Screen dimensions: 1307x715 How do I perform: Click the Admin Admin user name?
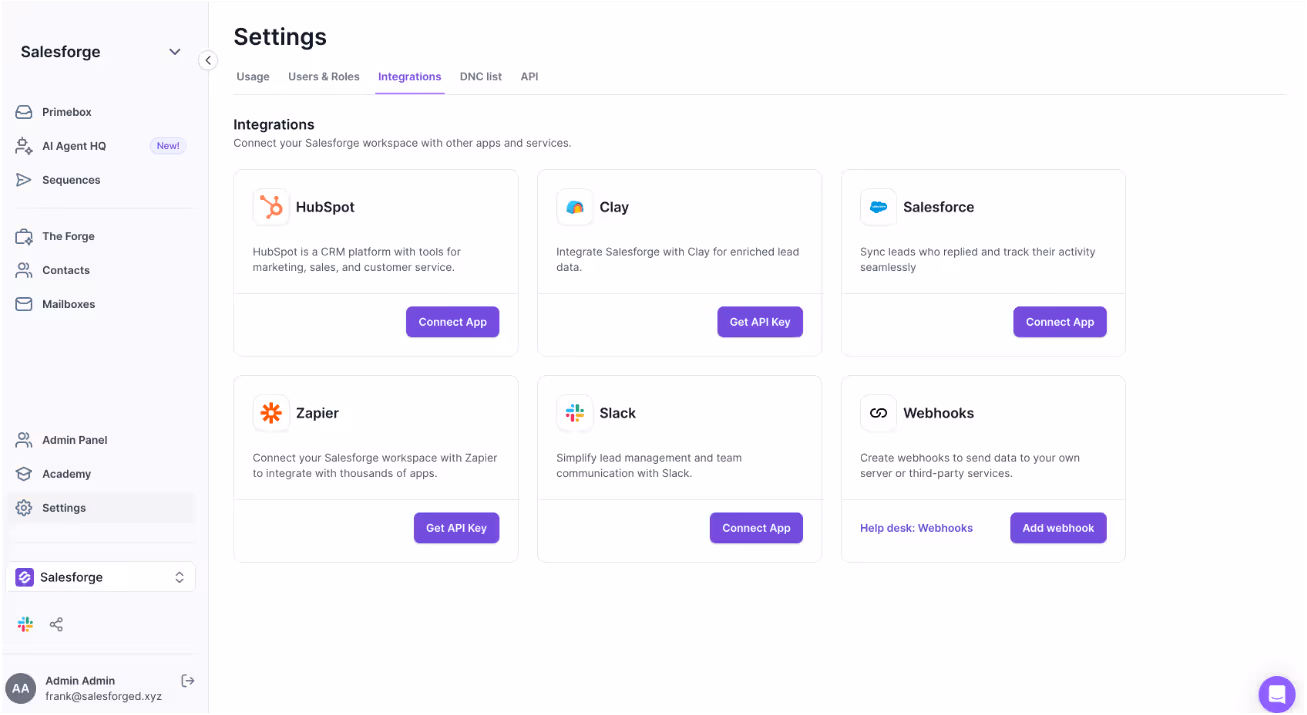coord(80,680)
